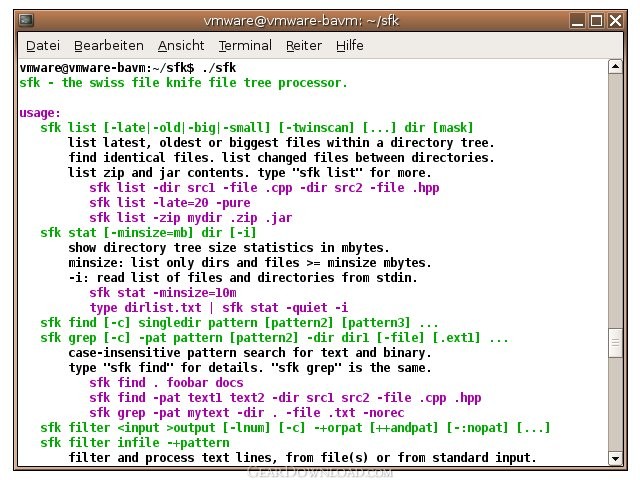Click the scrollbar up arrow
The width and height of the screenshot is (640, 480).
pyautogui.click(x=615, y=67)
